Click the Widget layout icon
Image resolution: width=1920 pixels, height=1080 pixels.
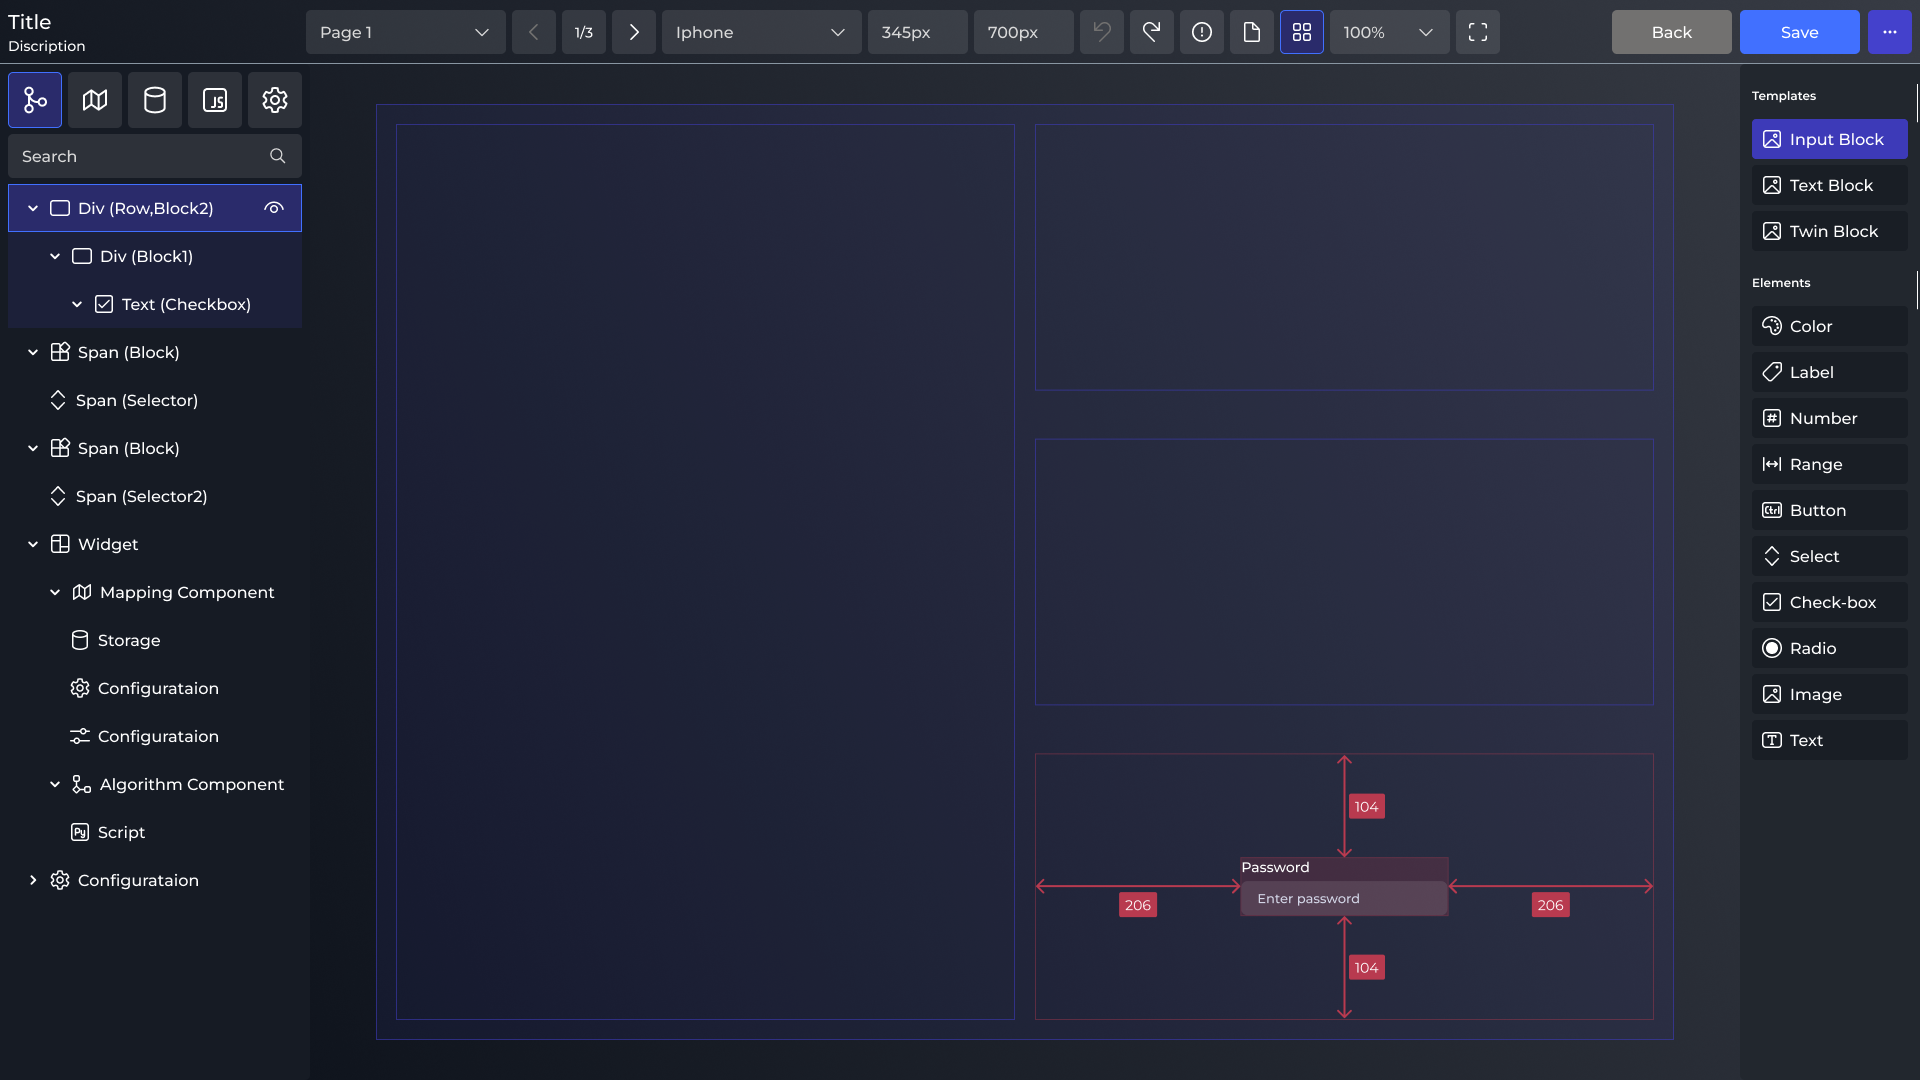point(60,544)
